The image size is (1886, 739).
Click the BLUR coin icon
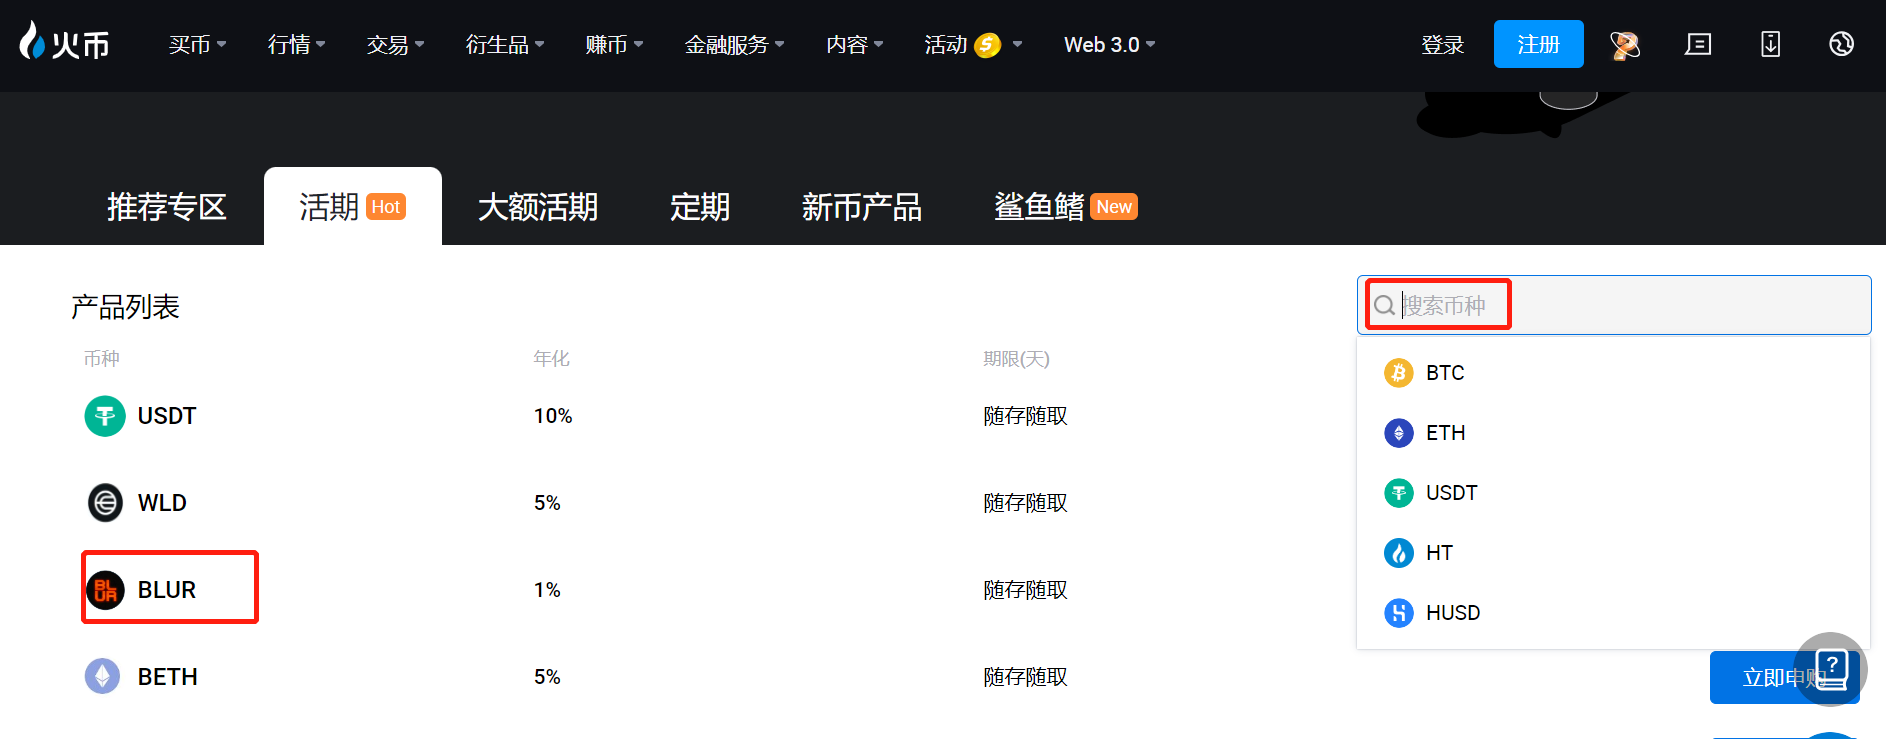(x=105, y=590)
